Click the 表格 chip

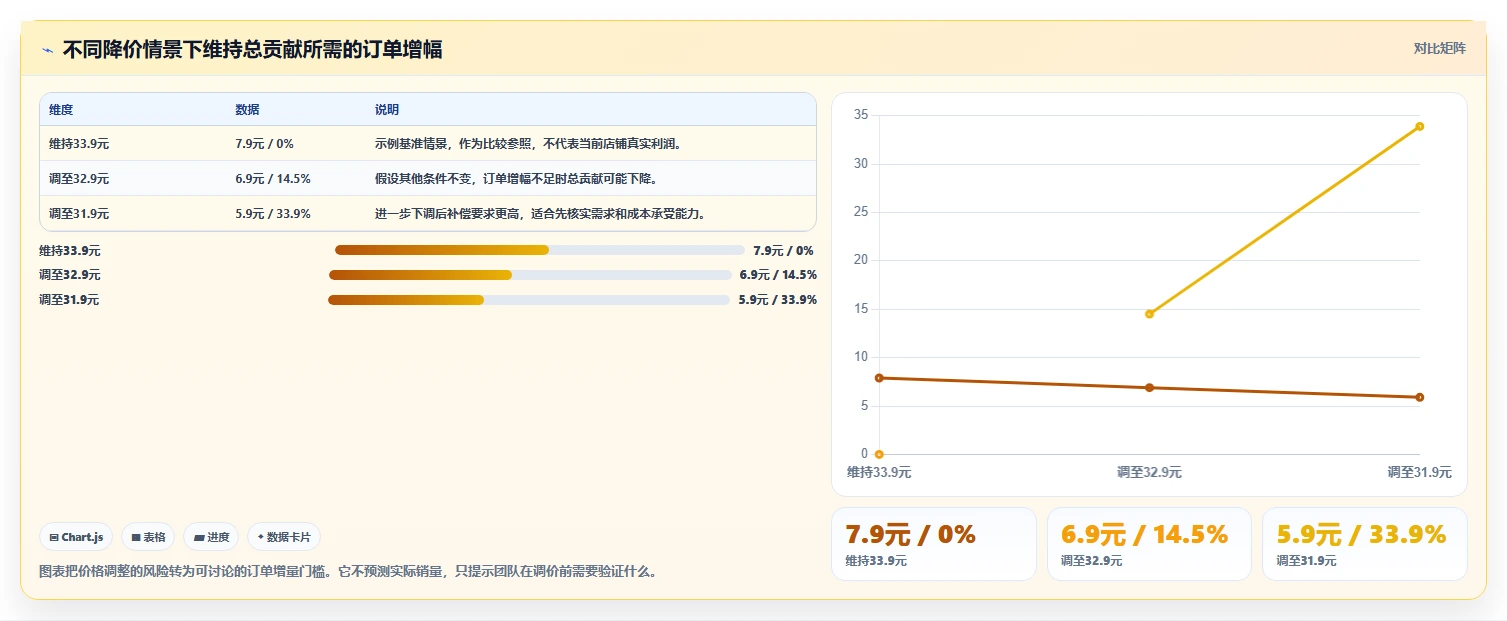click(148, 537)
